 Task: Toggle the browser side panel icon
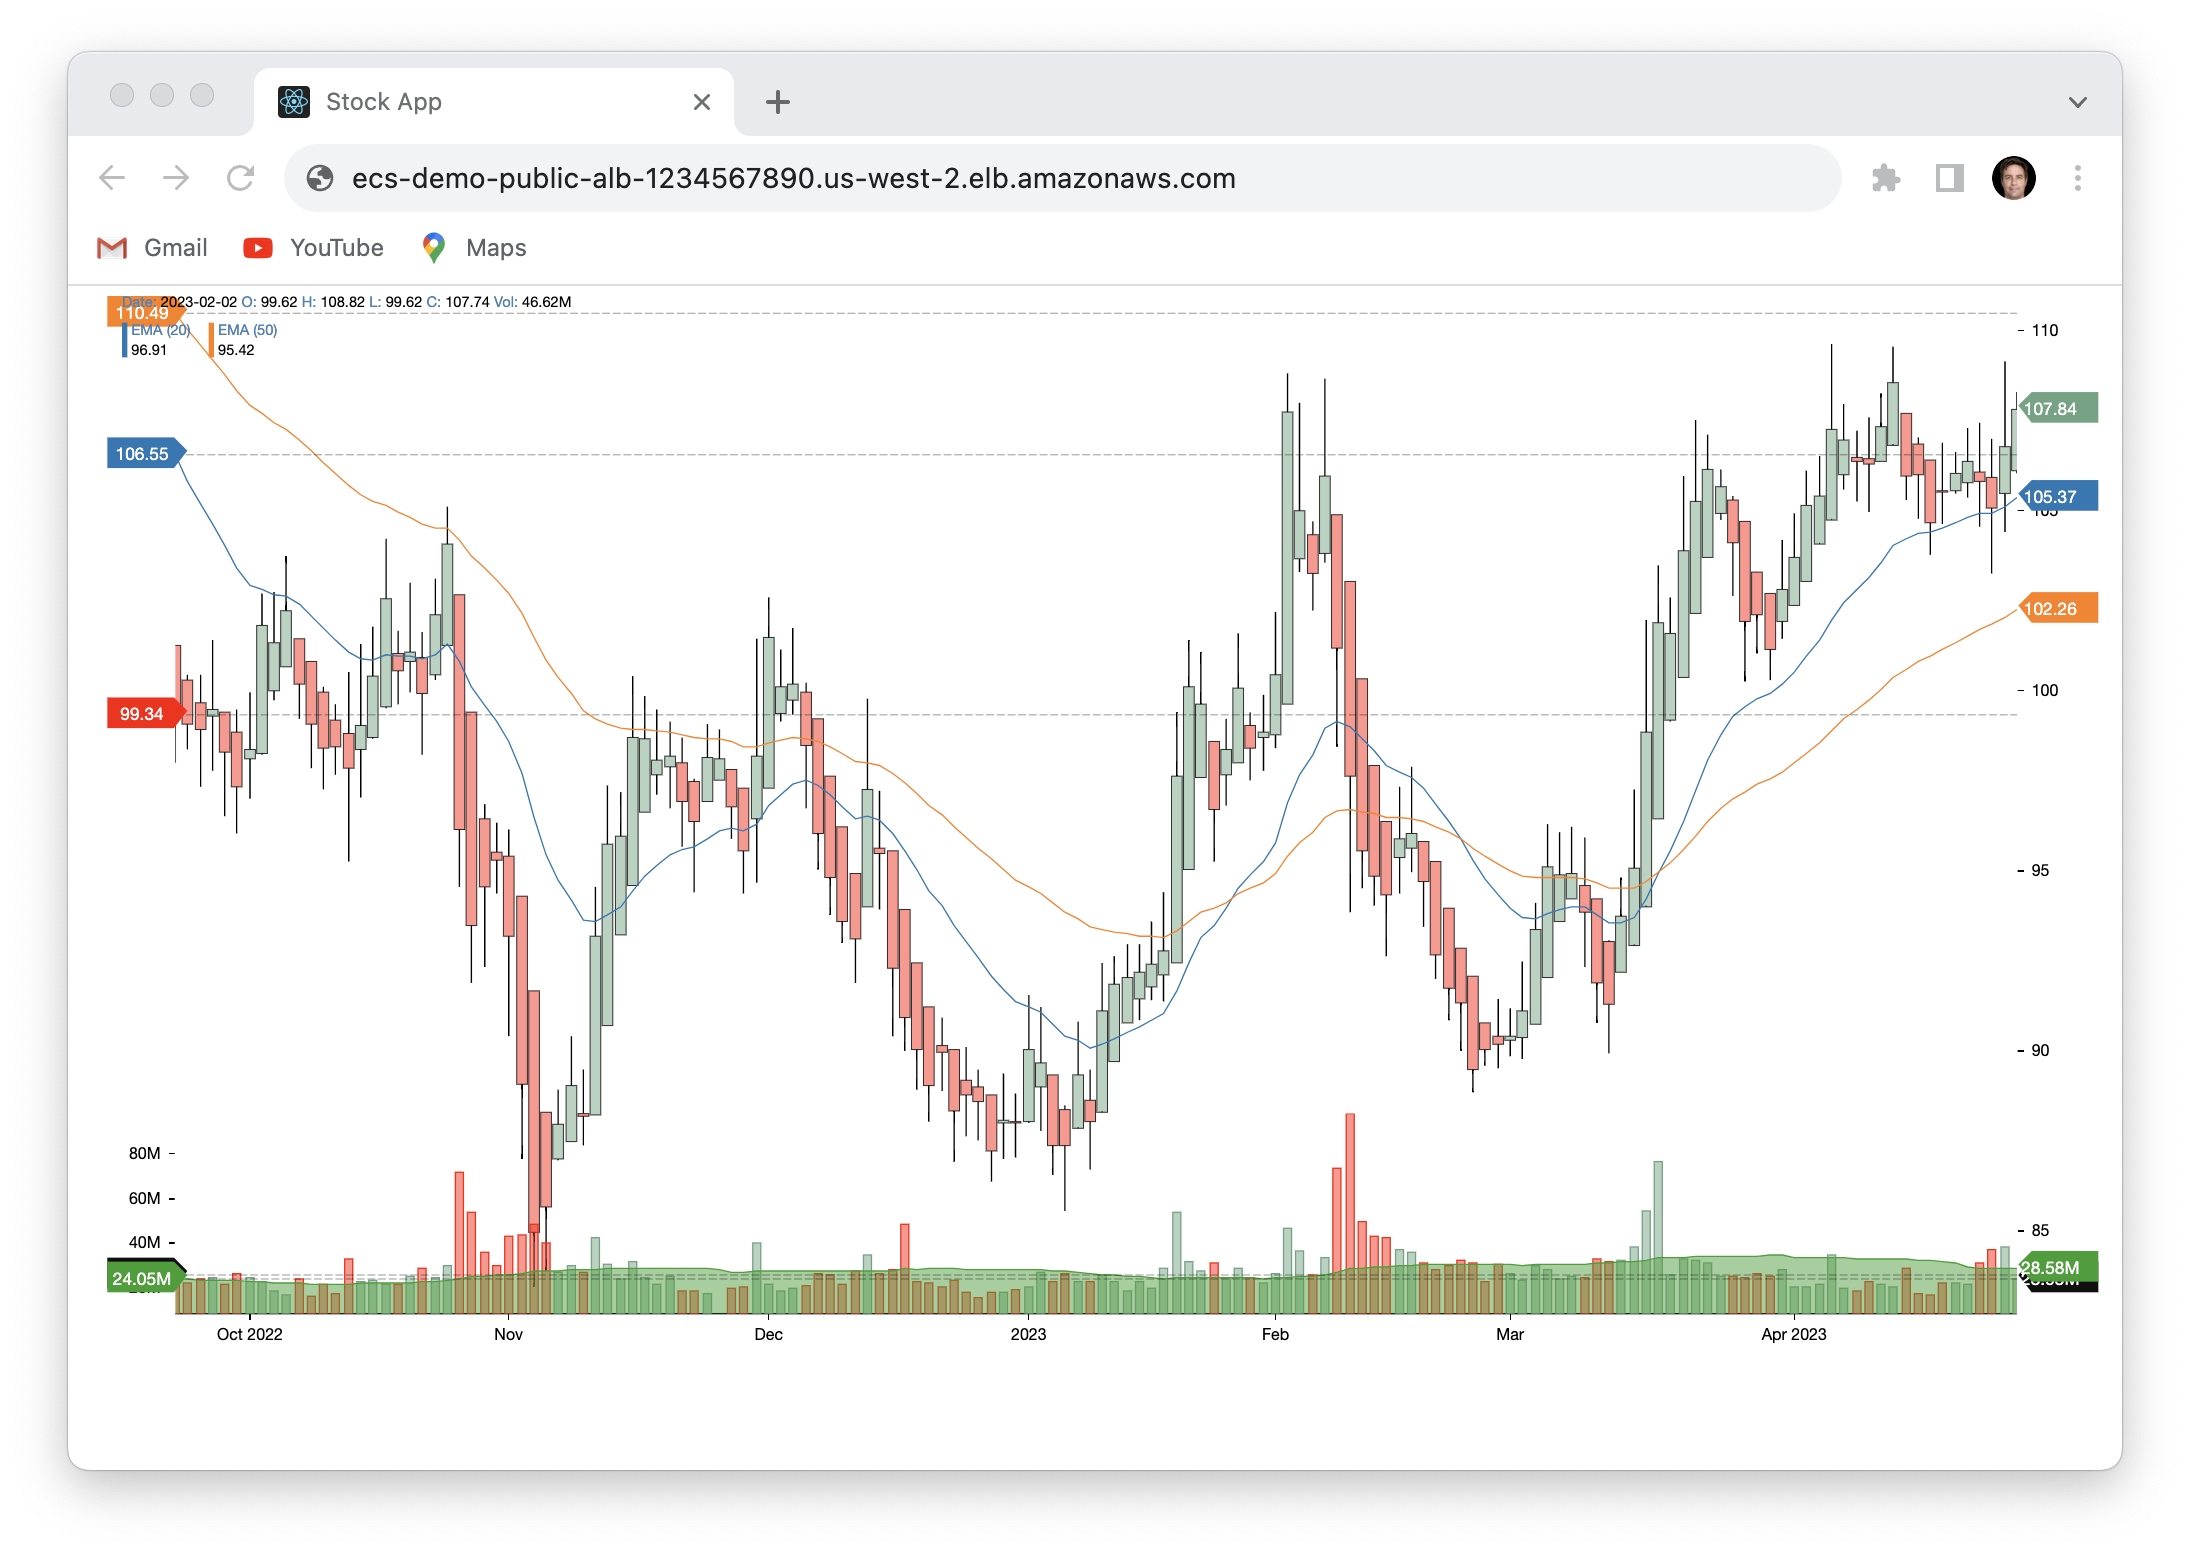click(1949, 178)
